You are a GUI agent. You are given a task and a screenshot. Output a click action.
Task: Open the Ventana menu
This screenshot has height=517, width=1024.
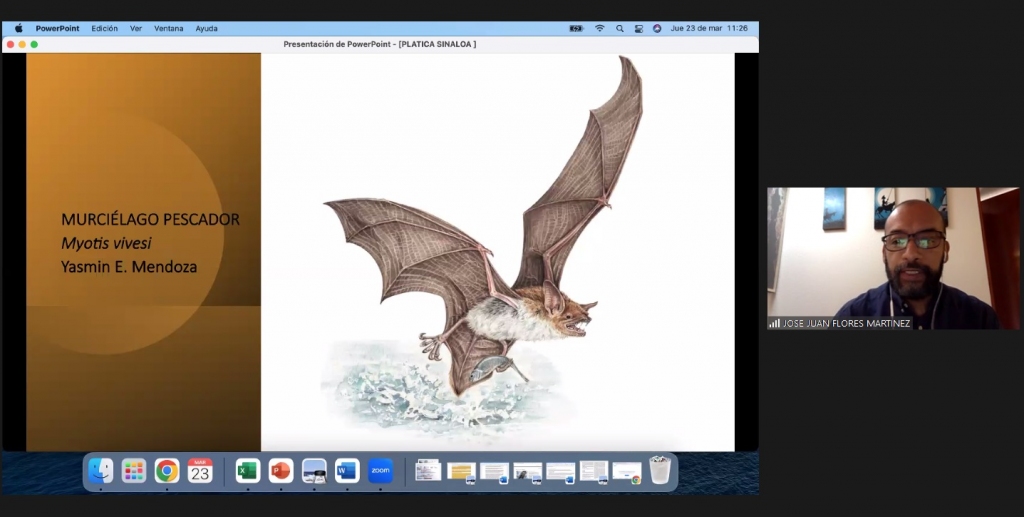pyautogui.click(x=168, y=29)
